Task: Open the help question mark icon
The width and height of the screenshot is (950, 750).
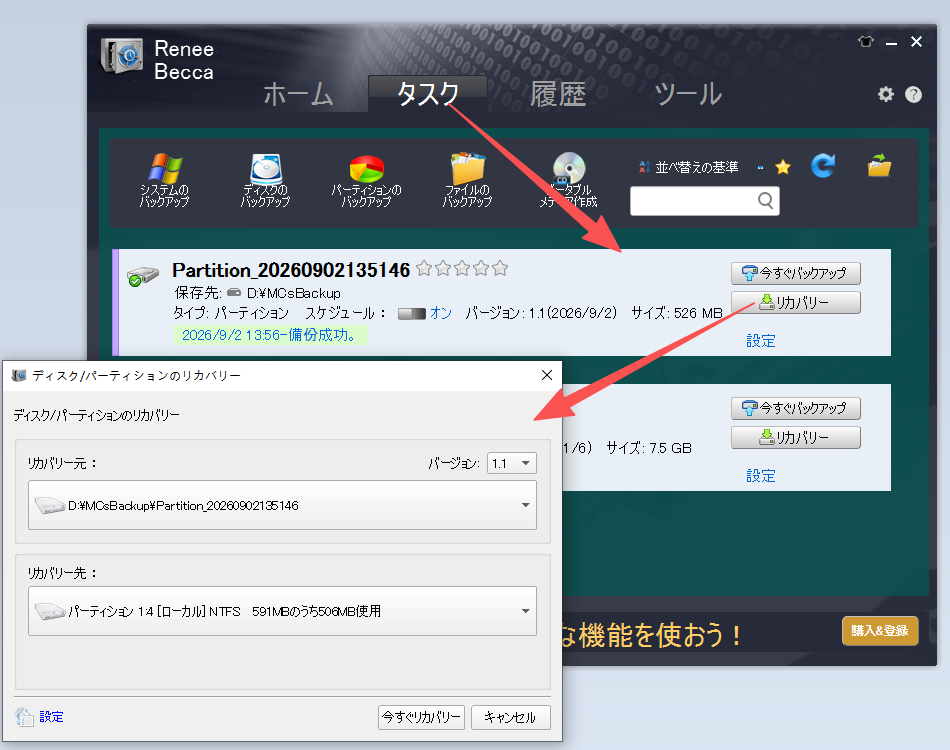Action: [x=913, y=95]
